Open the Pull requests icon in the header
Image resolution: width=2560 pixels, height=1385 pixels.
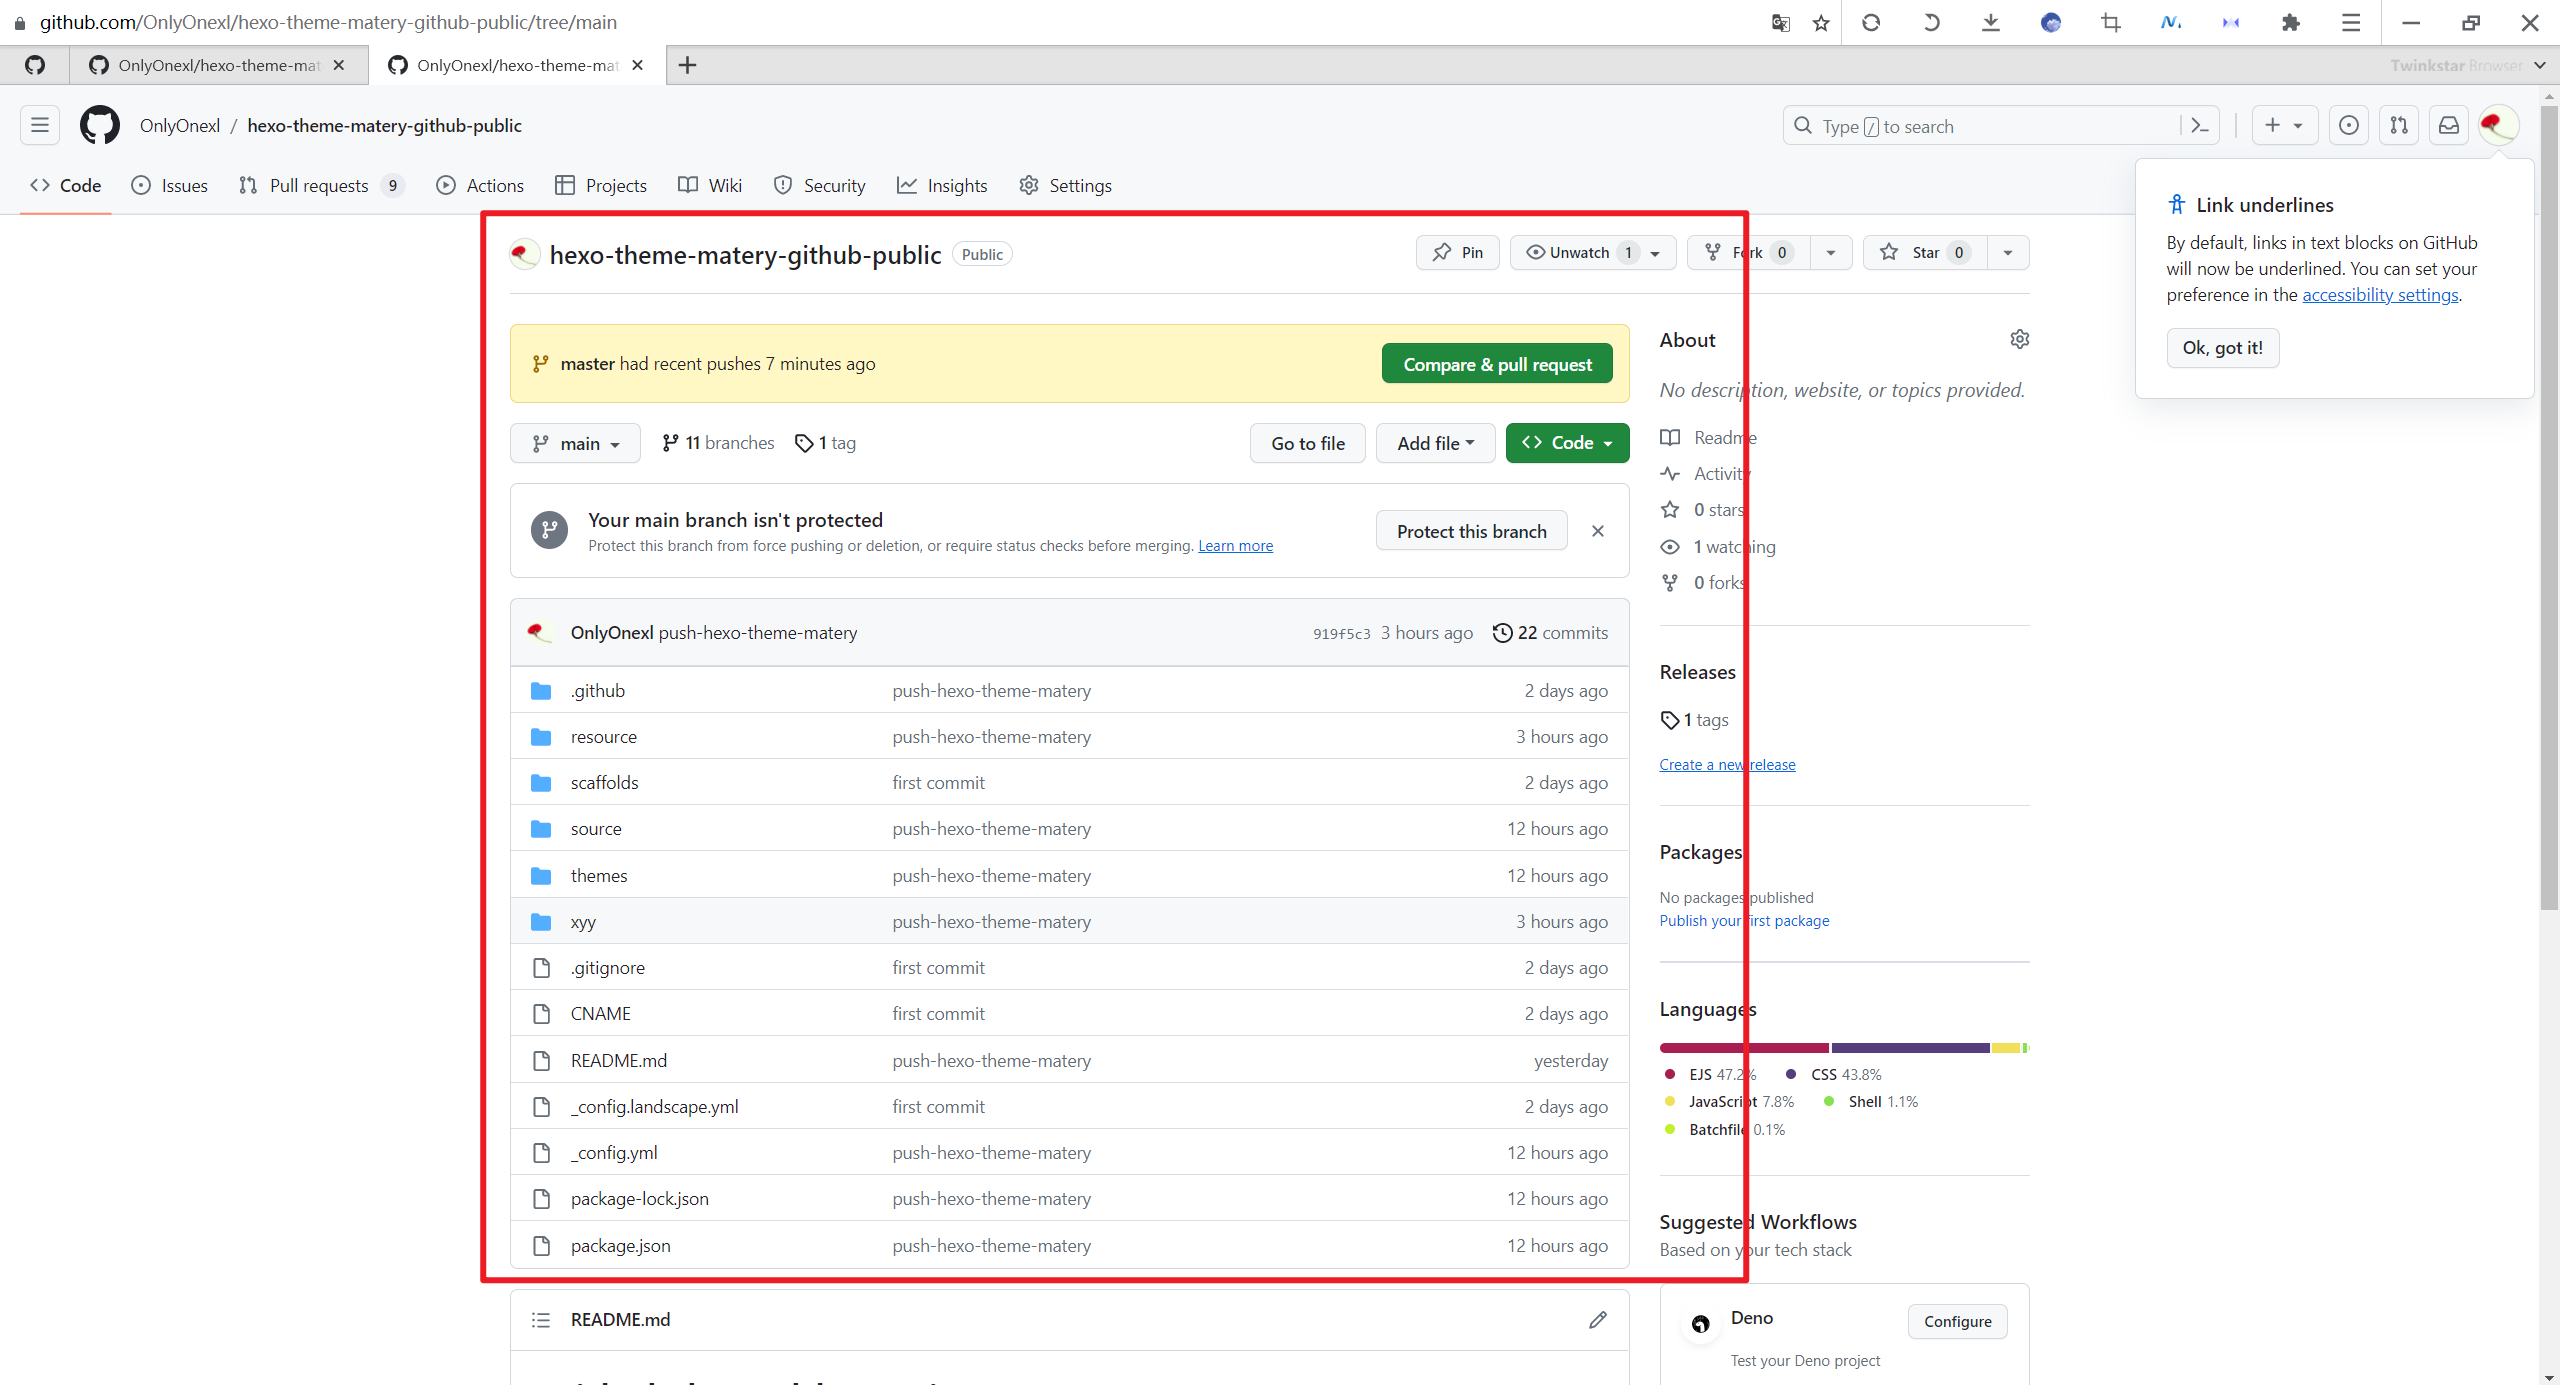coord(2399,125)
